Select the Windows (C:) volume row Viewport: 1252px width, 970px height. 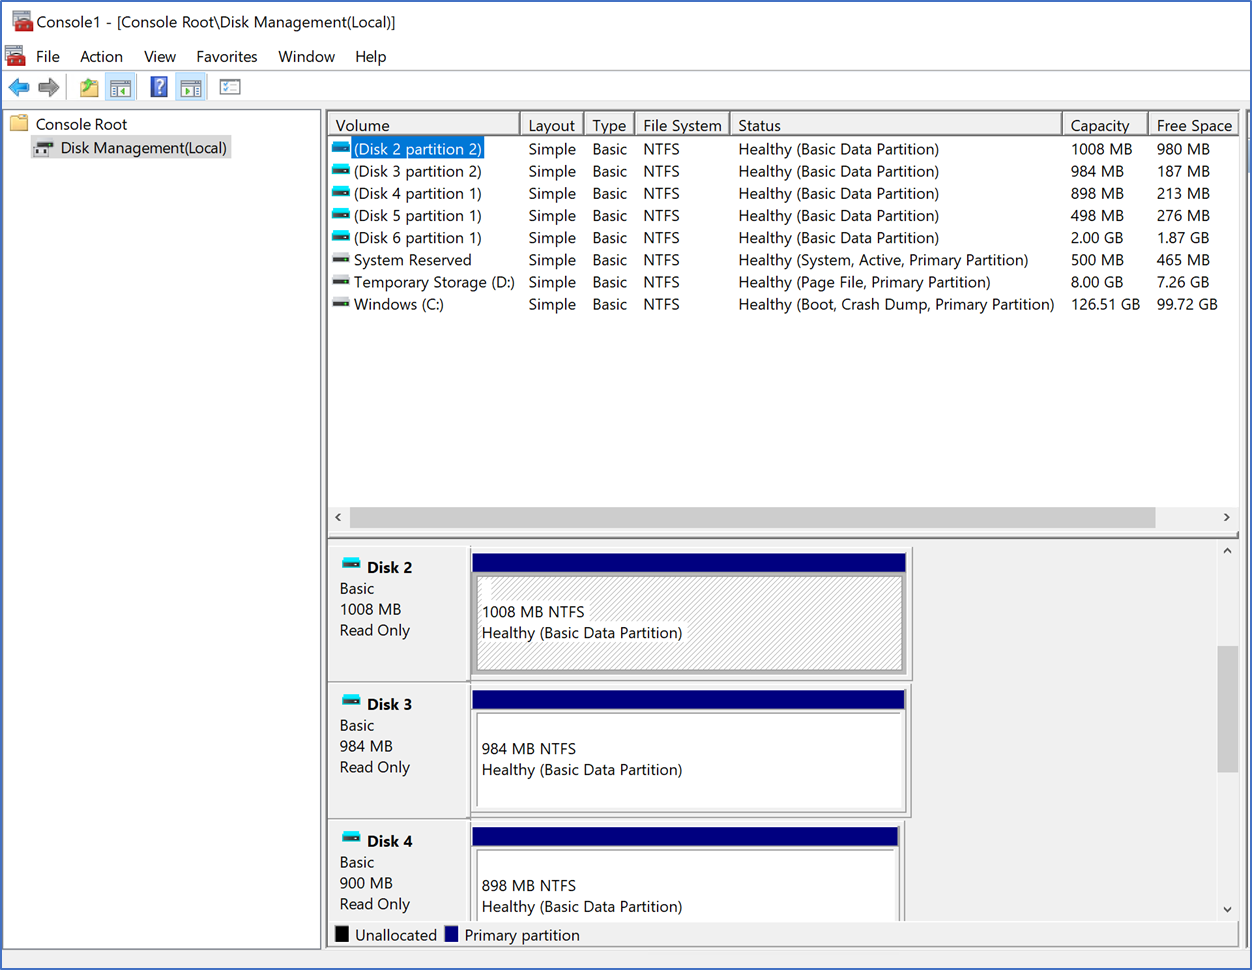(783, 304)
